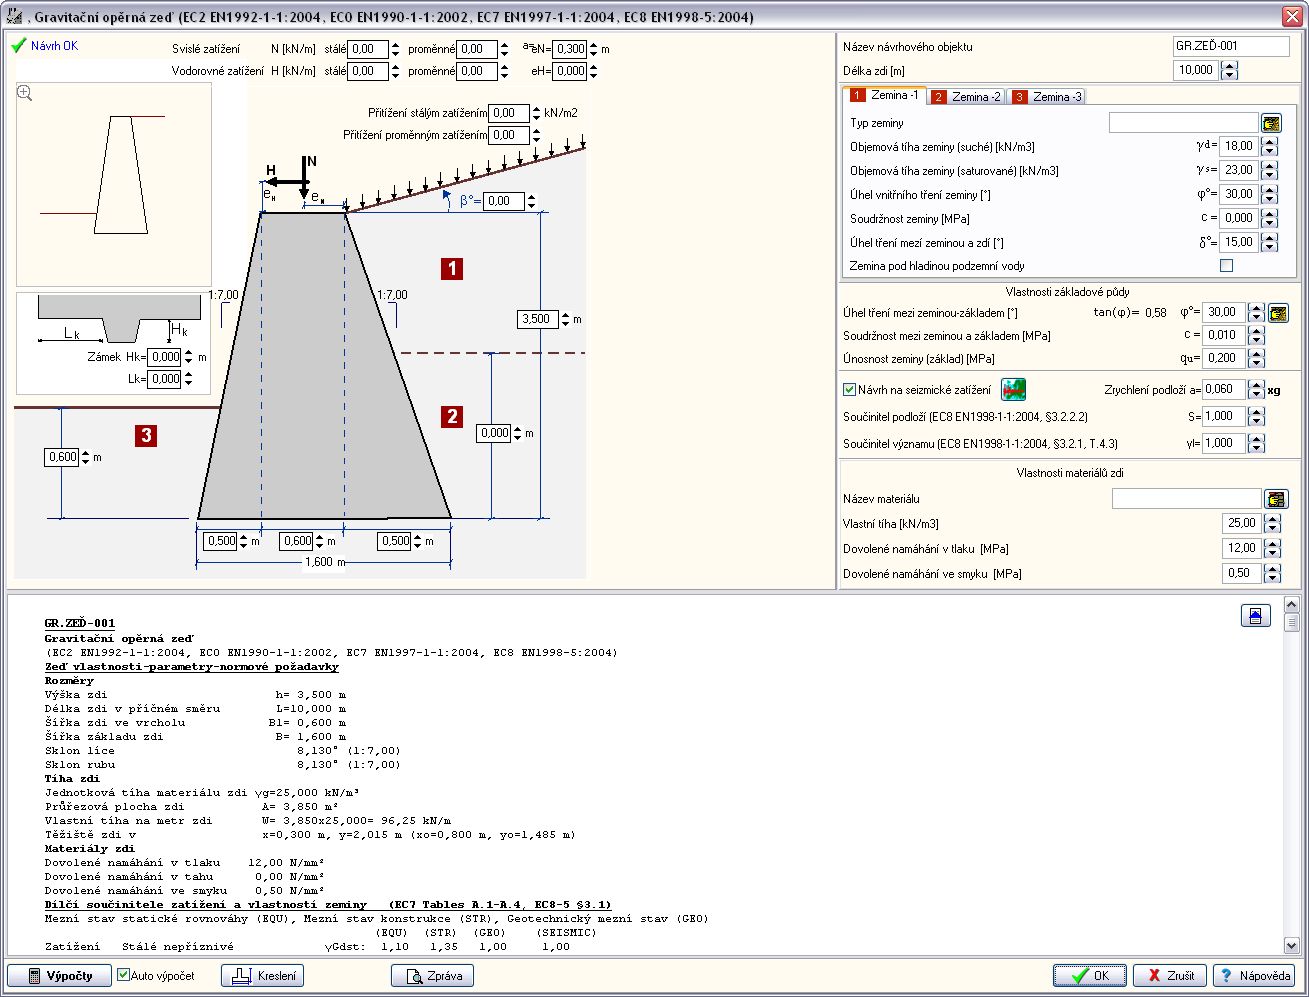Open soil type library icon beside Typ zeminy

(1270, 123)
